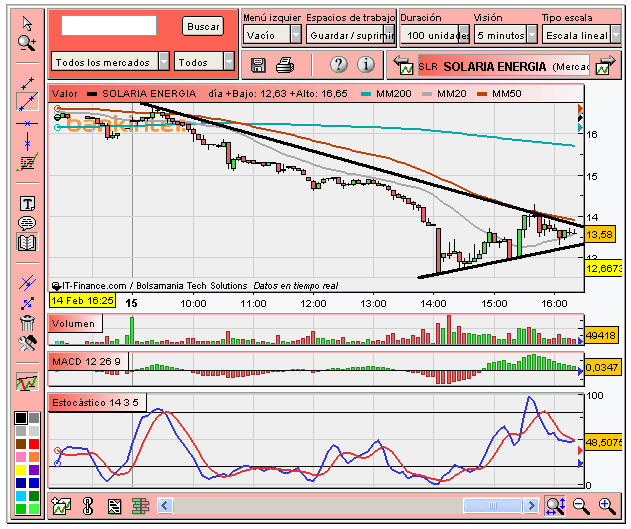The width and height of the screenshot is (631, 529).
Task: Pick the black color swatch
Action: pyautogui.click(x=21, y=418)
